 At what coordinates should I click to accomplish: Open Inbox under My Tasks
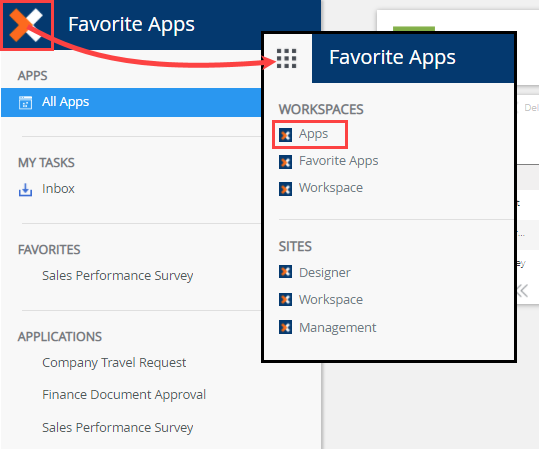click(x=58, y=189)
